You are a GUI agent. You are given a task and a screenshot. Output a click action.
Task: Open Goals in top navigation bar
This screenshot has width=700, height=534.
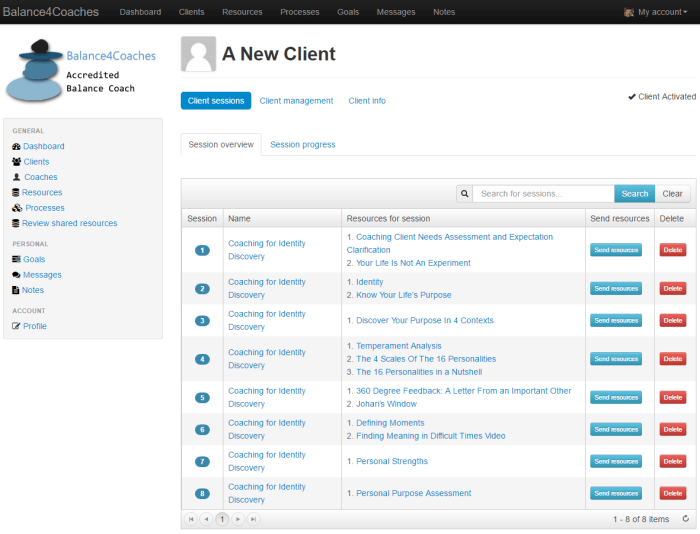[348, 12]
